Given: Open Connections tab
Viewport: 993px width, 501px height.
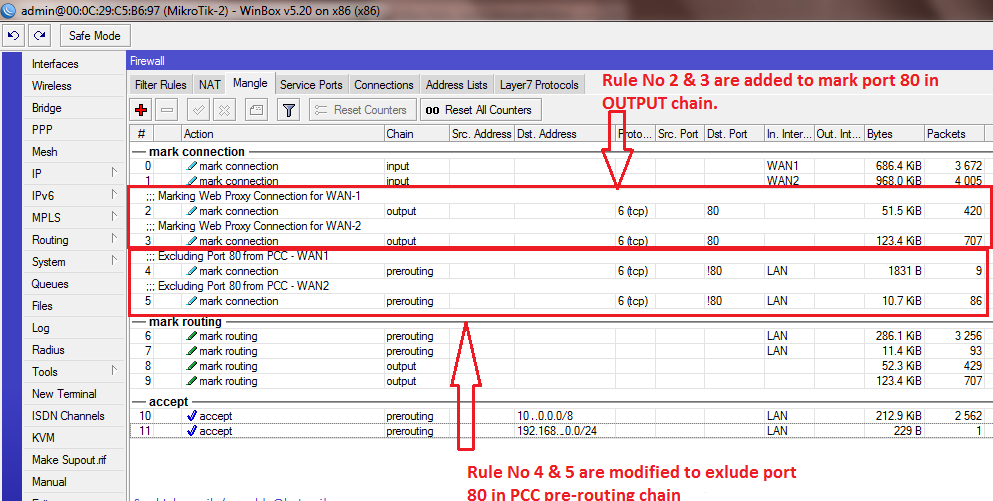Looking at the screenshot, I should [x=384, y=85].
